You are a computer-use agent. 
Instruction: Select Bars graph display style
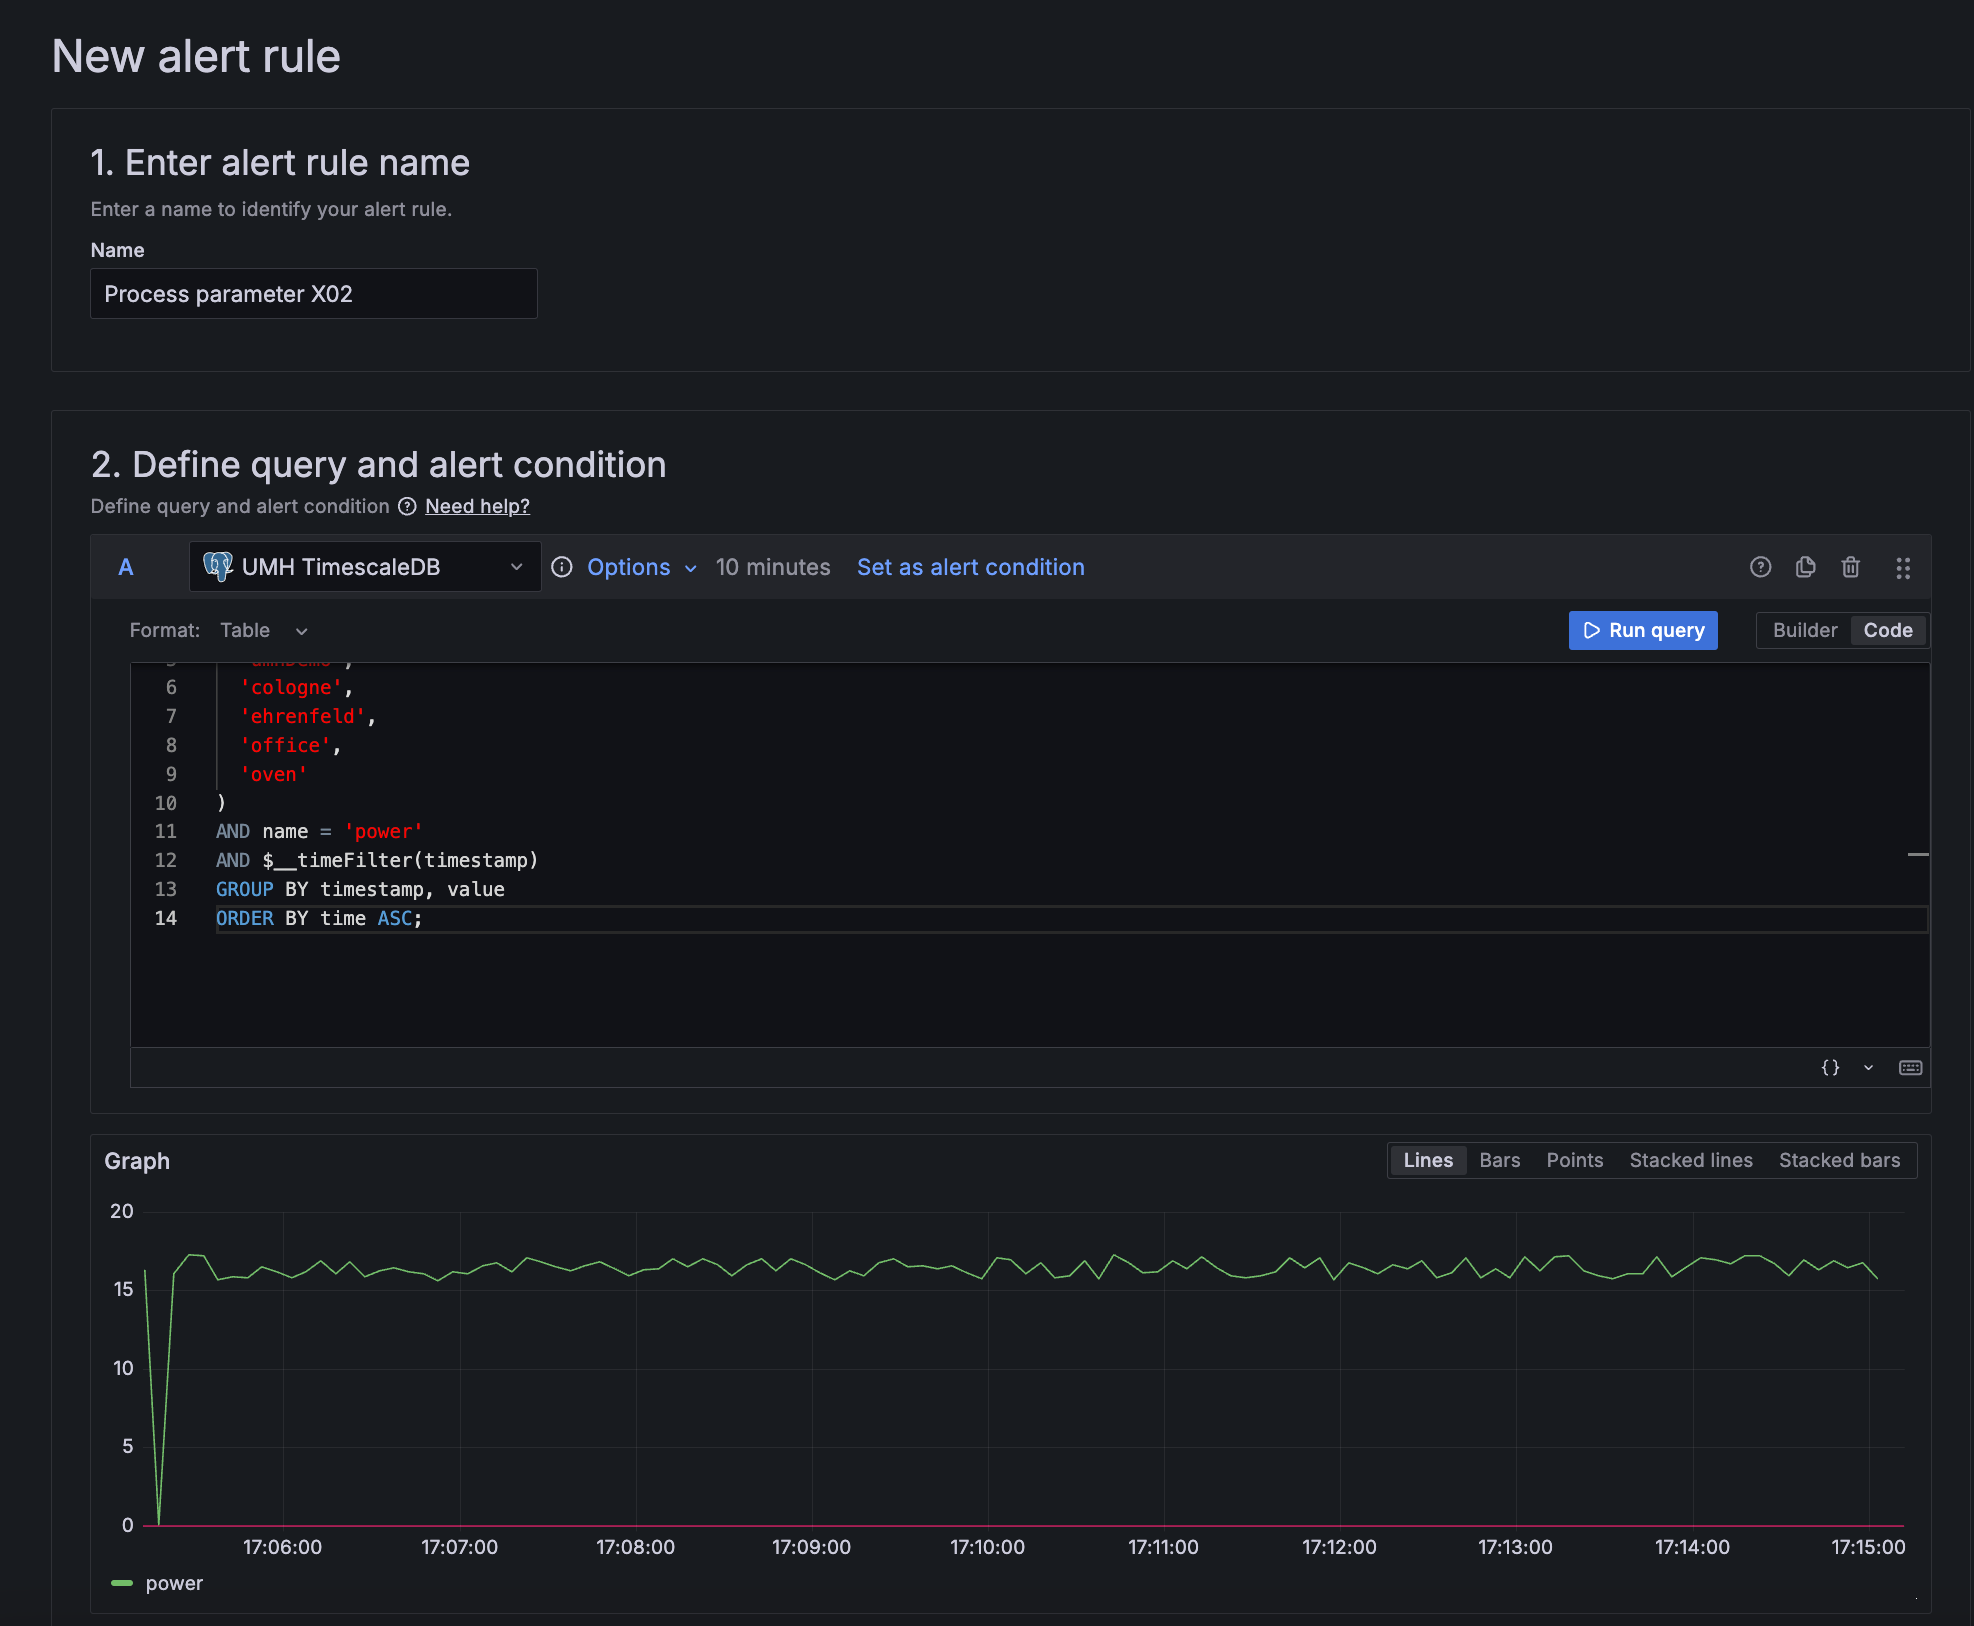tap(1499, 1160)
